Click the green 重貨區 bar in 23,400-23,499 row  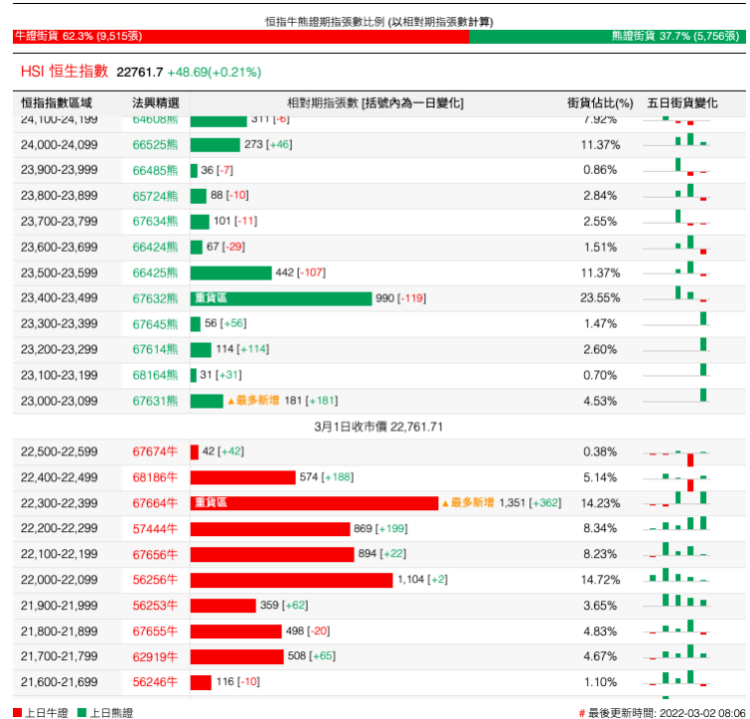click(x=281, y=299)
